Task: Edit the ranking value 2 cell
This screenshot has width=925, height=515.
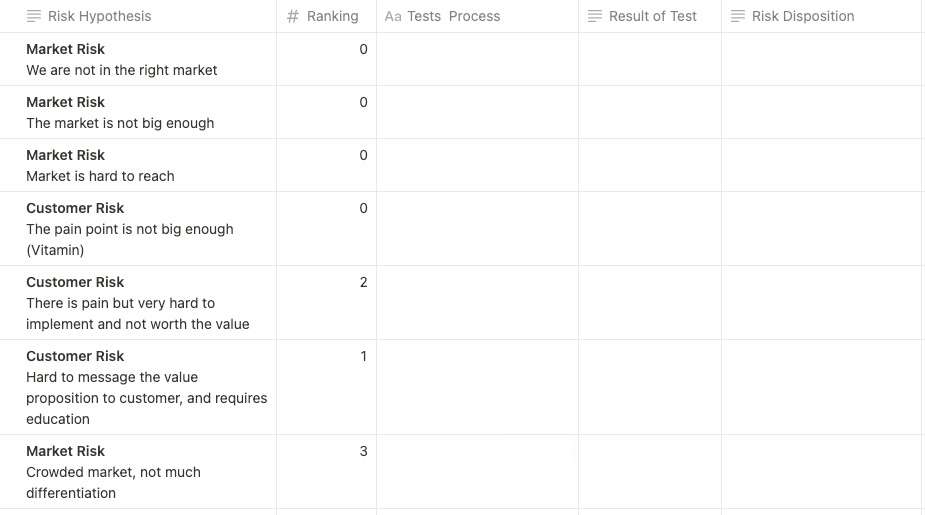Action: pos(326,303)
